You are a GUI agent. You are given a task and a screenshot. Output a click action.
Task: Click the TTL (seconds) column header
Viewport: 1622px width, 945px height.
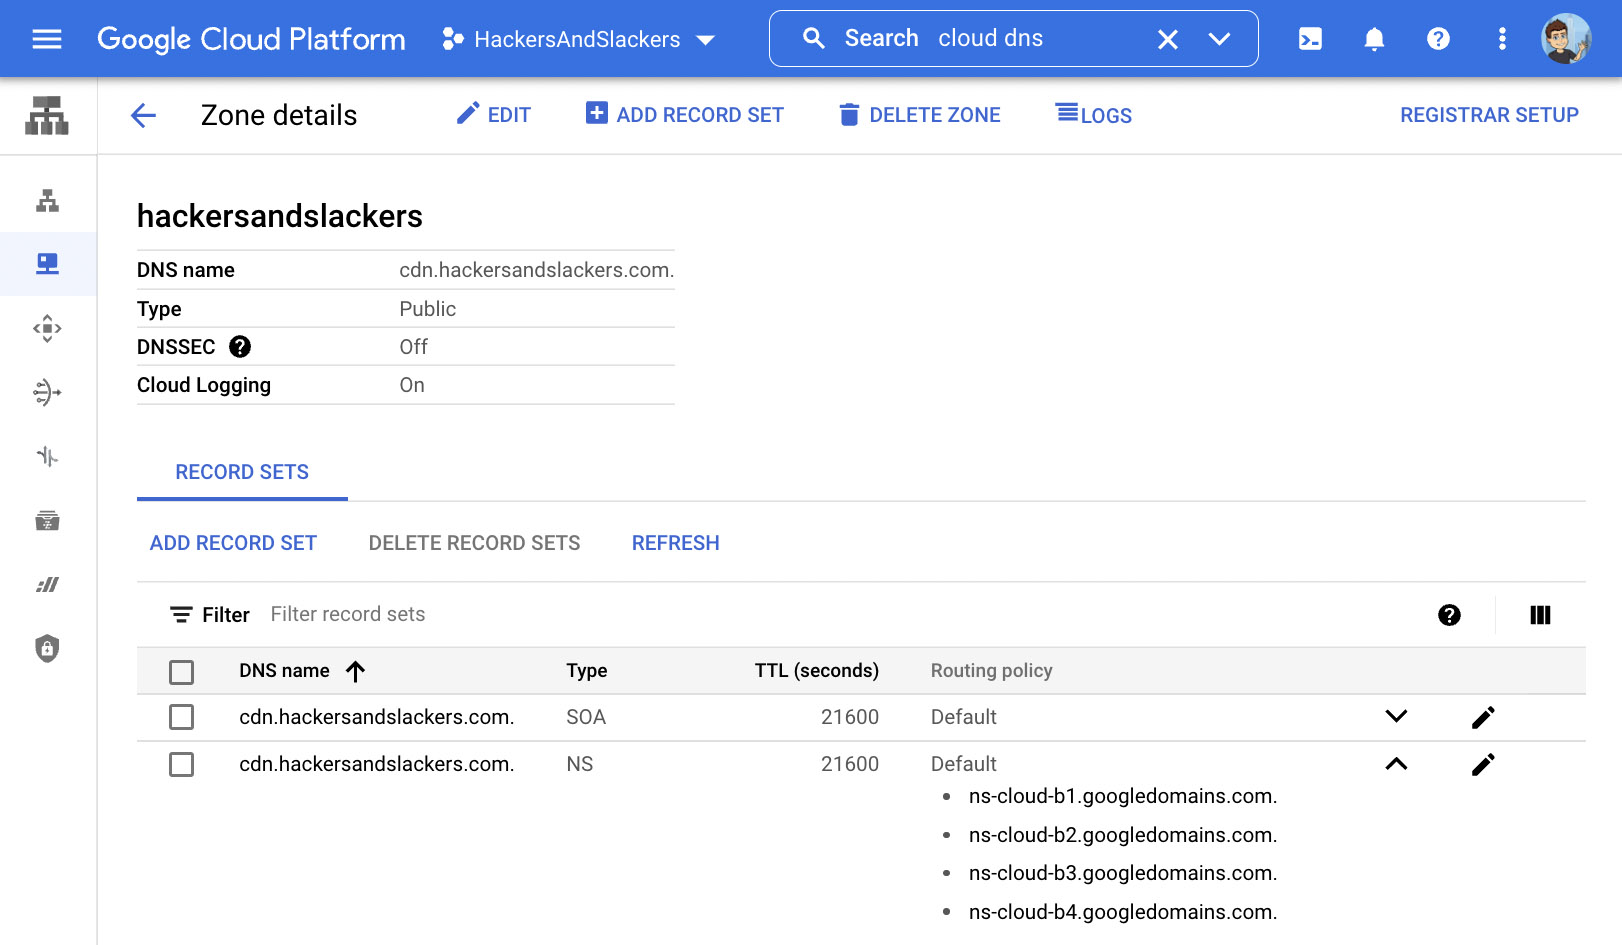(817, 671)
